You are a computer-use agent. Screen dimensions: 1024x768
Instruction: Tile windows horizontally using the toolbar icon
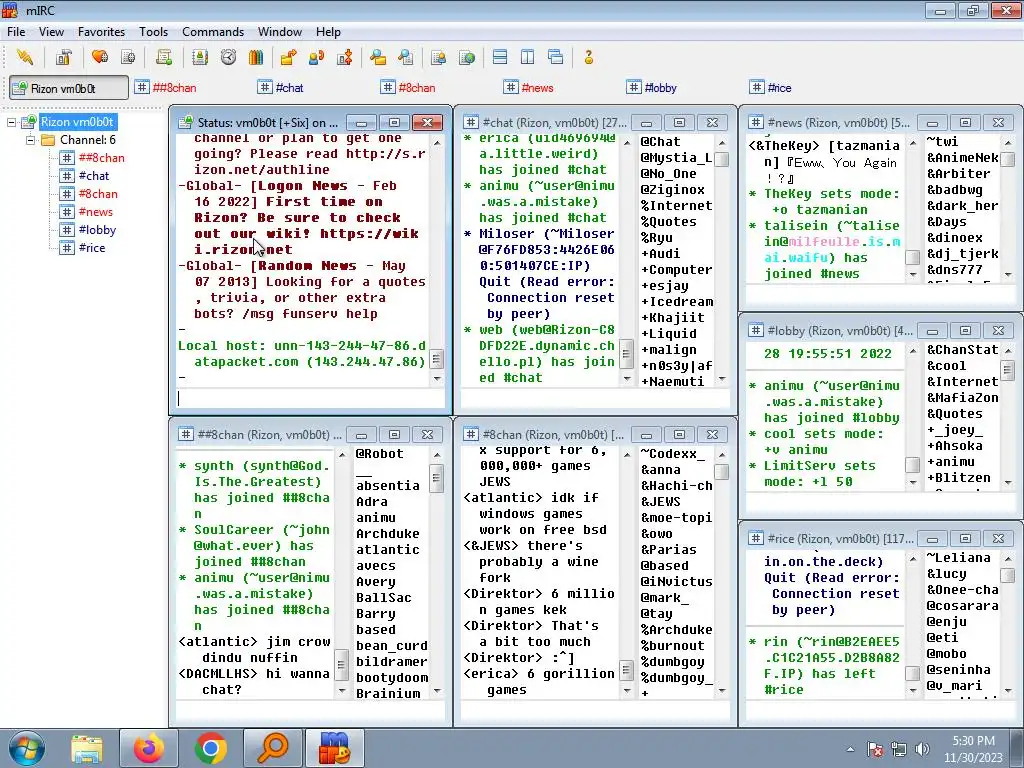(500, 57)
